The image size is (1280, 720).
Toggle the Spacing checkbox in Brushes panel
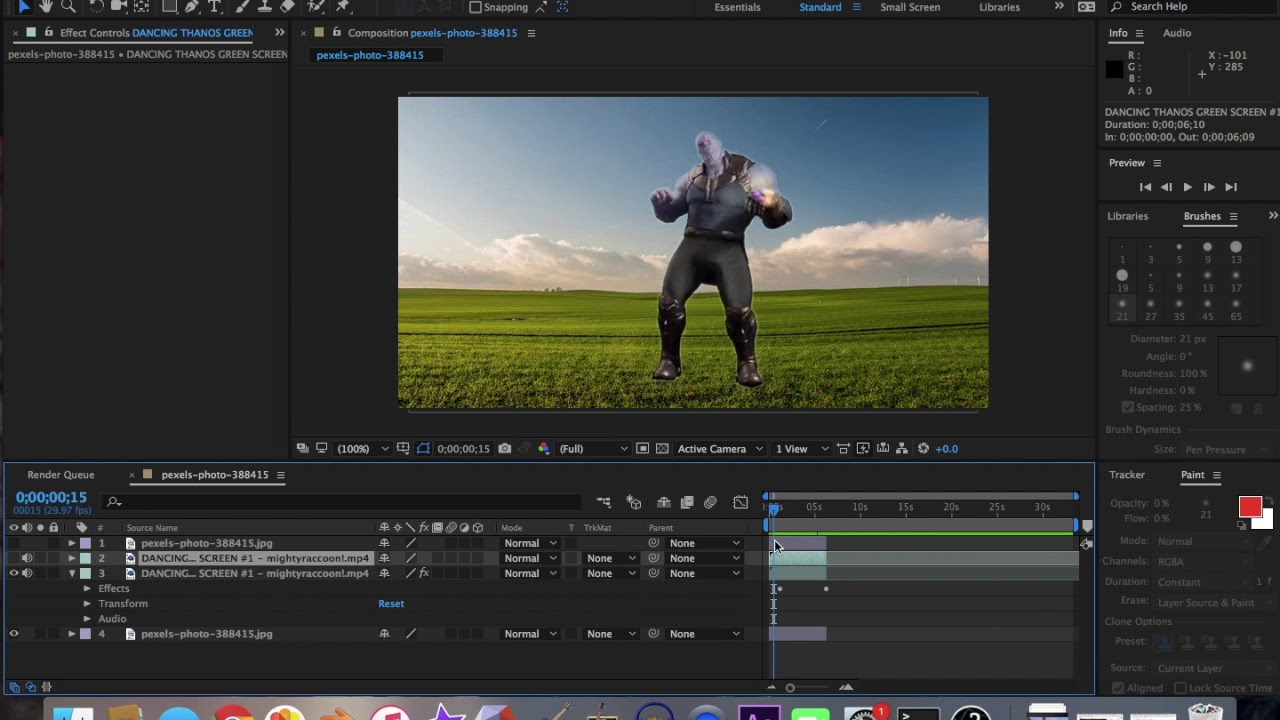coord(1128,407)
